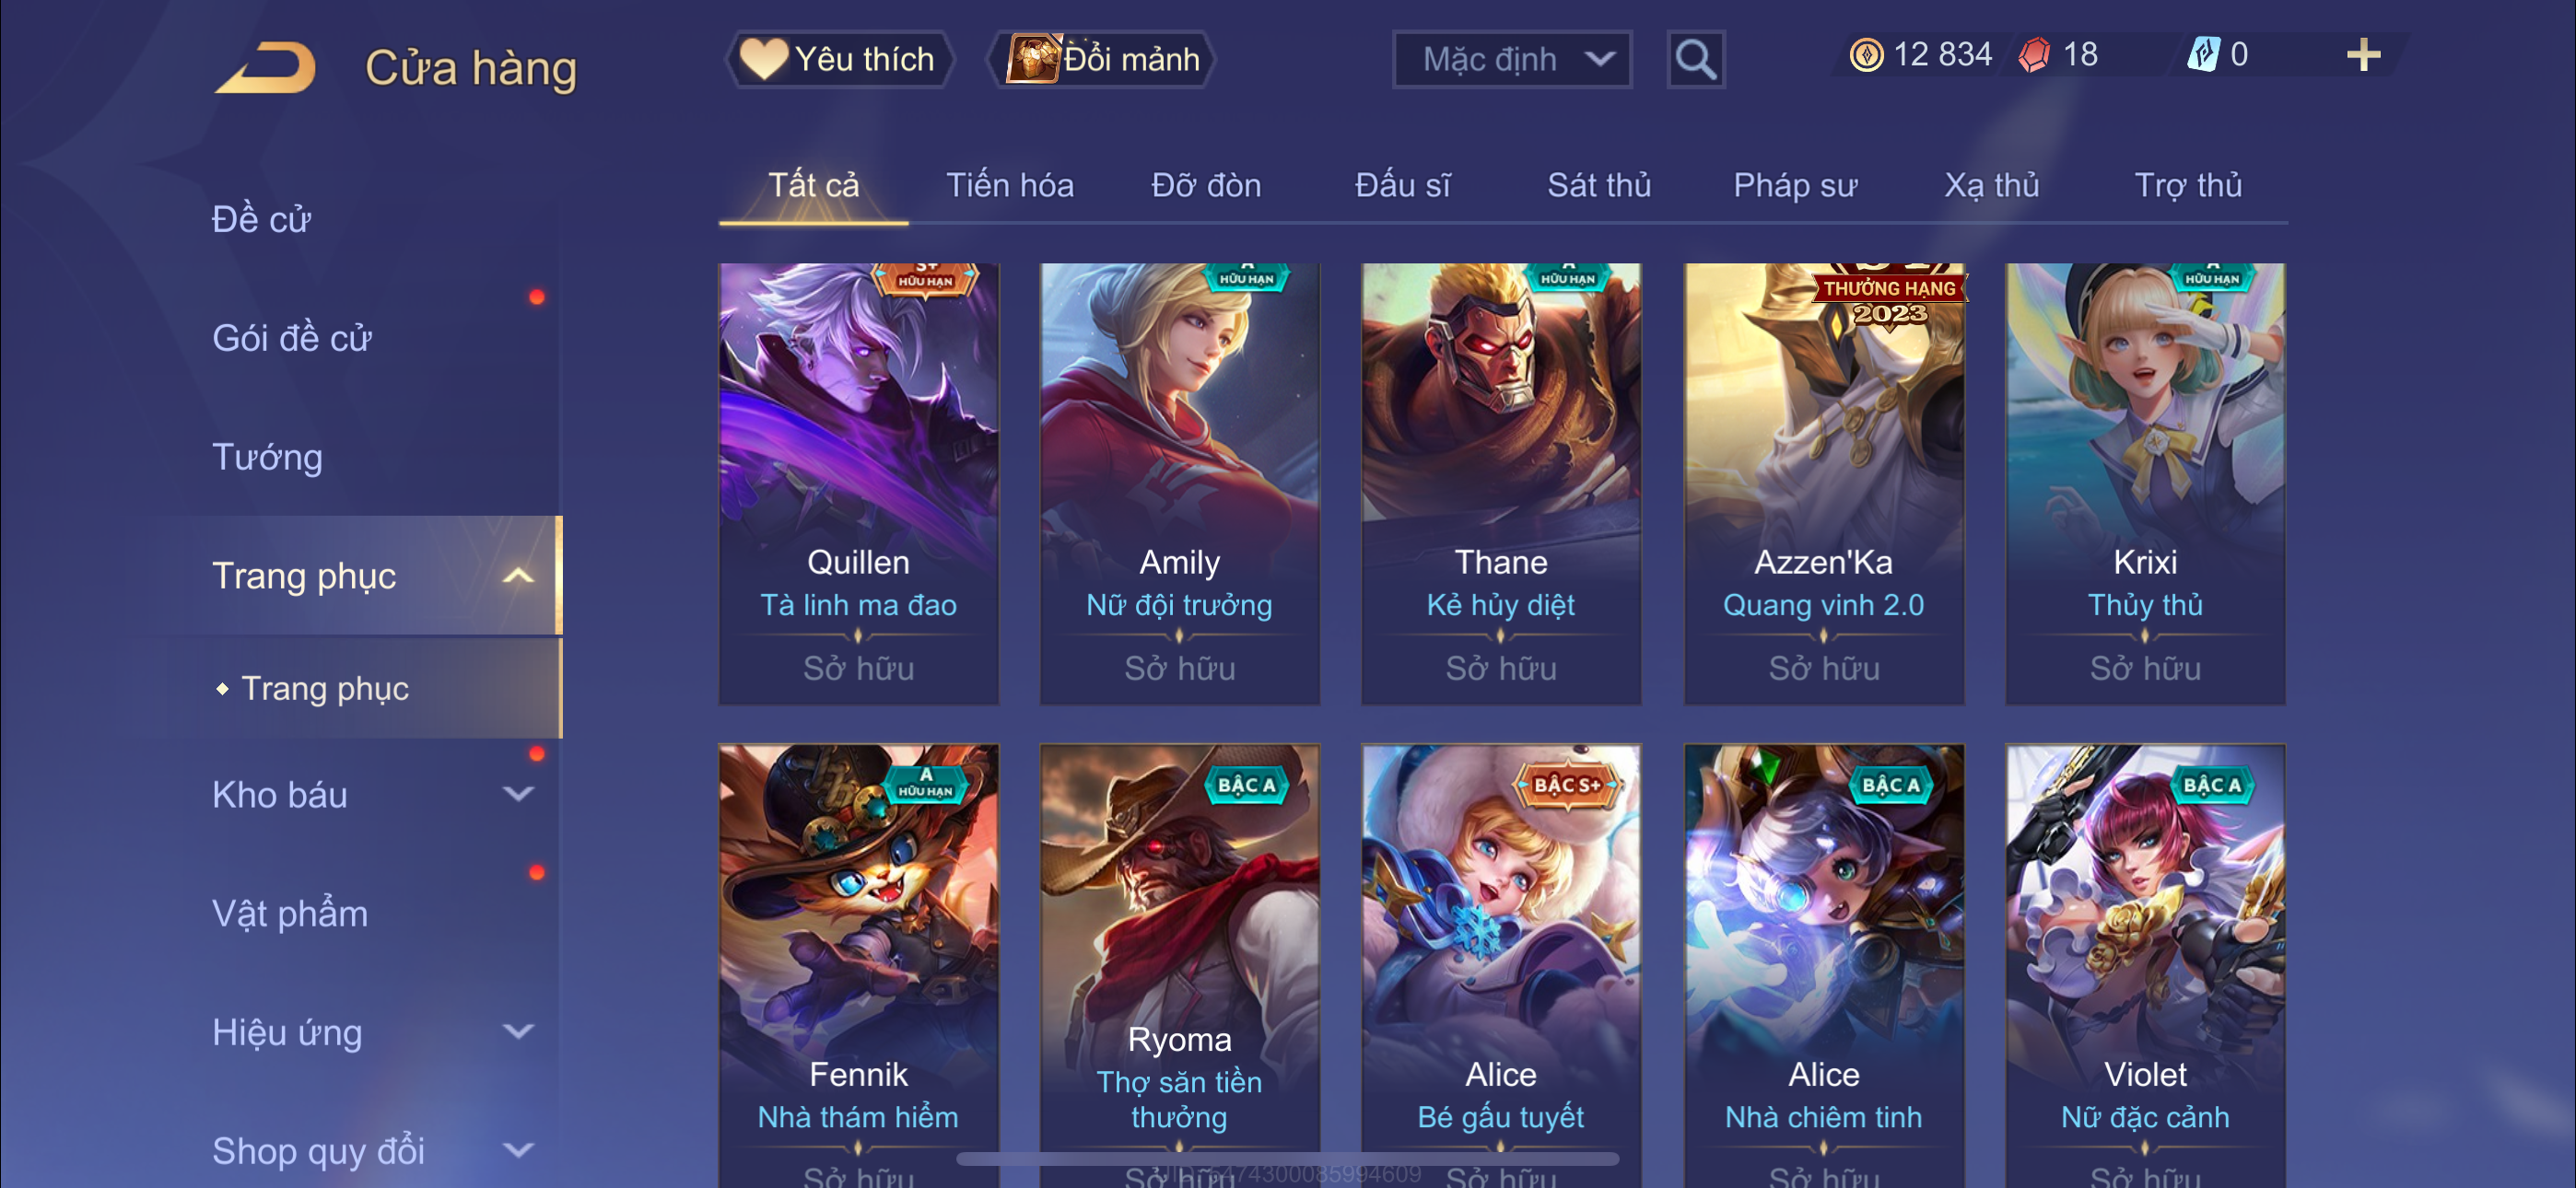Click the back arrow icon

pos(265,68)
